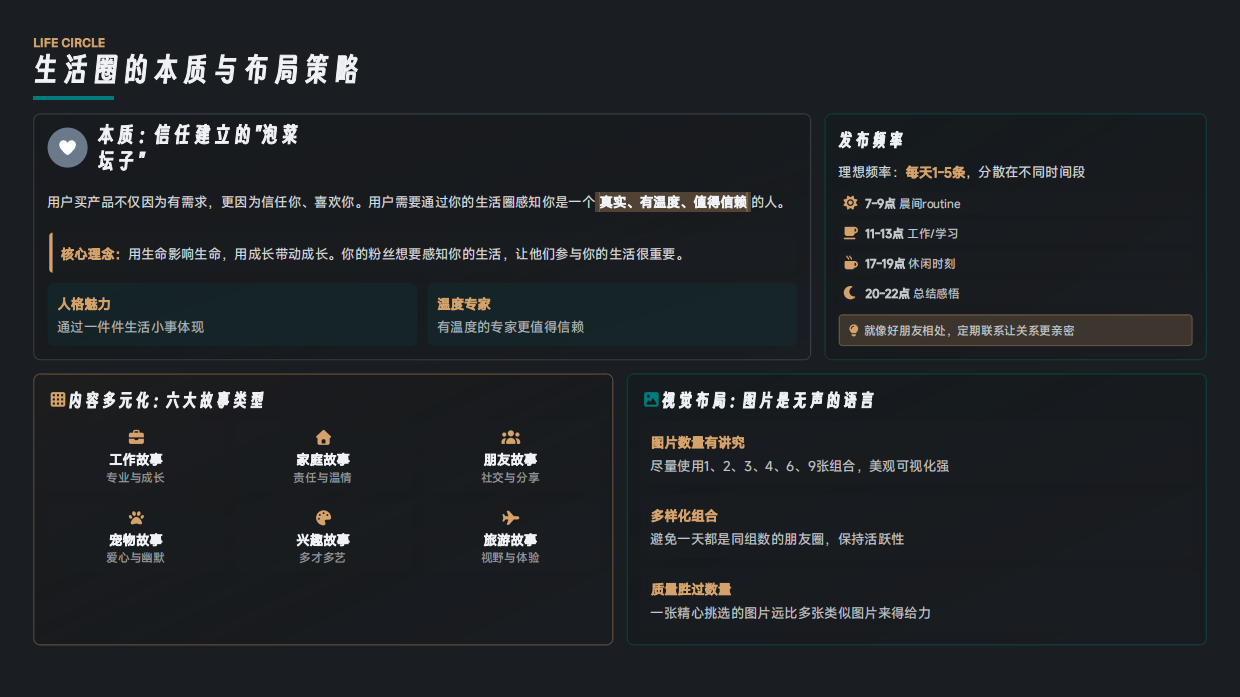The image size is (1240, 697).
Task: Click the title 生活圈的本质与布局策略
Action: pyautogui.click(x=196, y=70)
